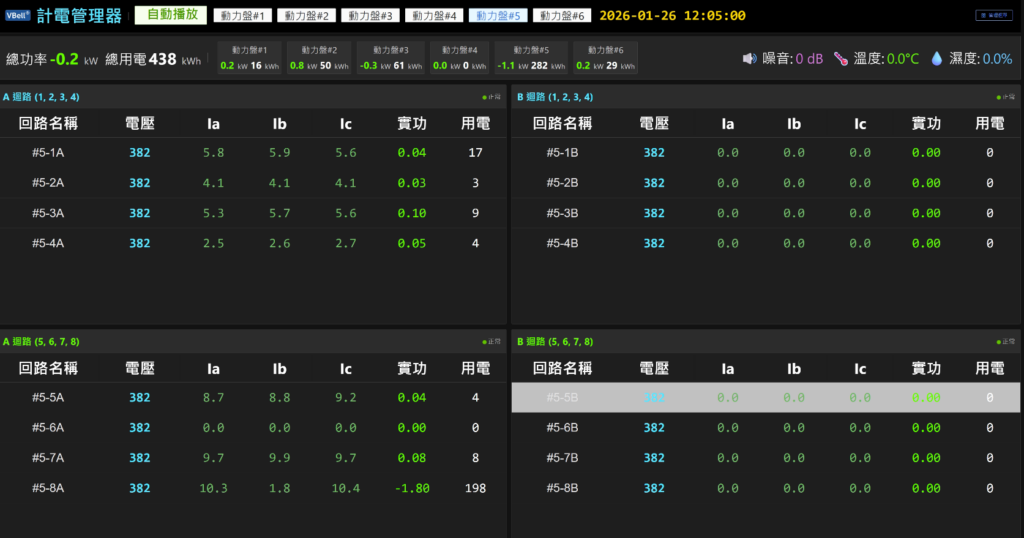The height and width of the screenshot is (538, 1024).
Task: Click the 實功 column header in A 迴路 (1, 2, 3, 4)
Action: click(x=411, y=124)
